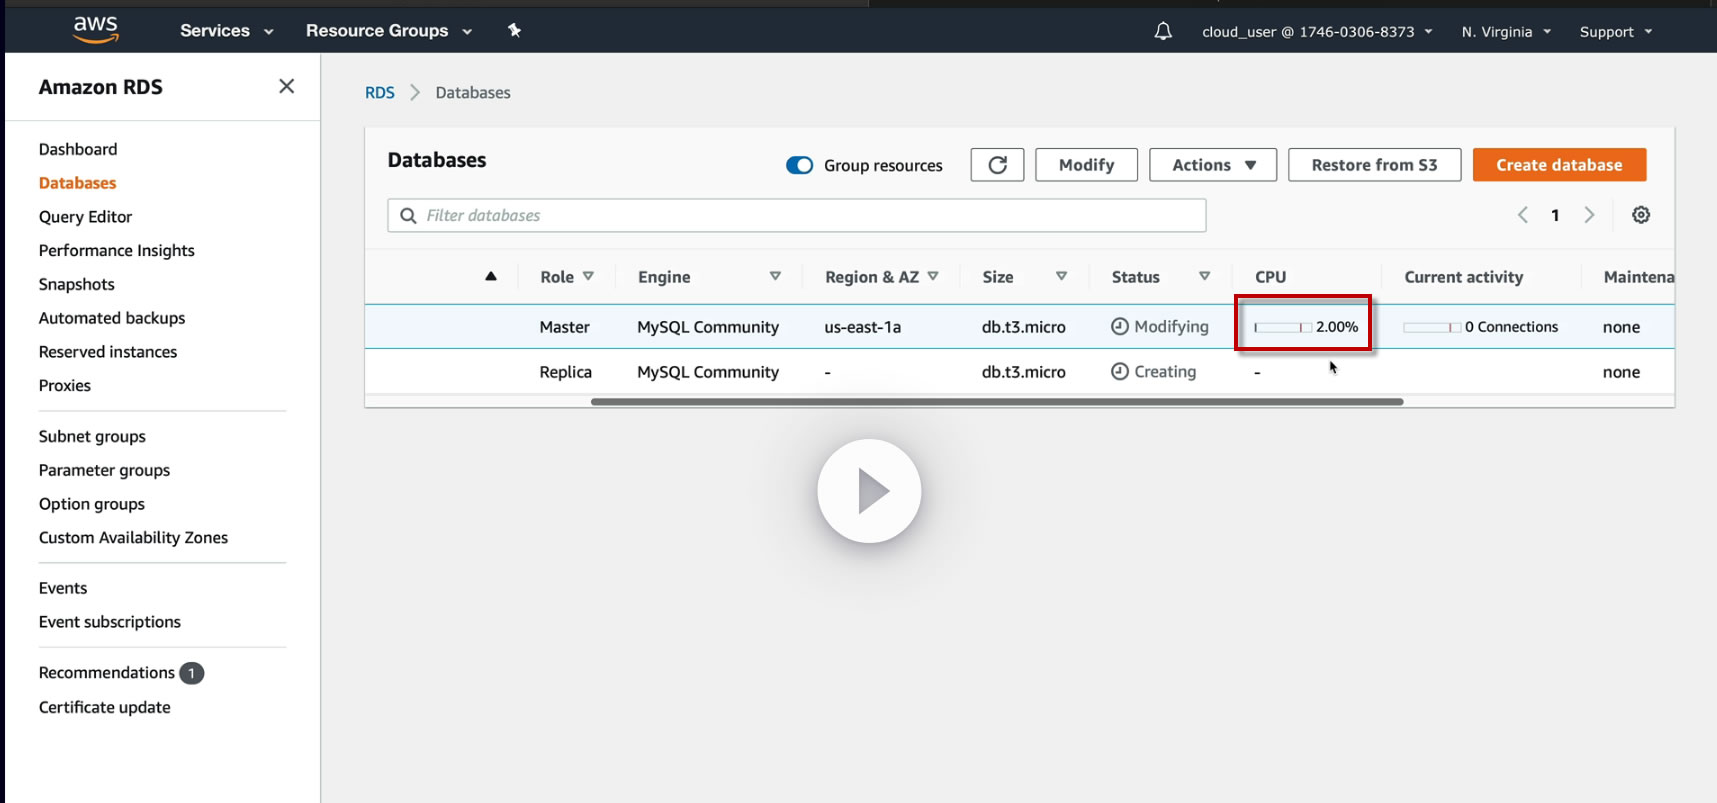Screen dimensions: 1717x803
Task: Open Recommendations in the sidebar
Action: pos(107,673)
